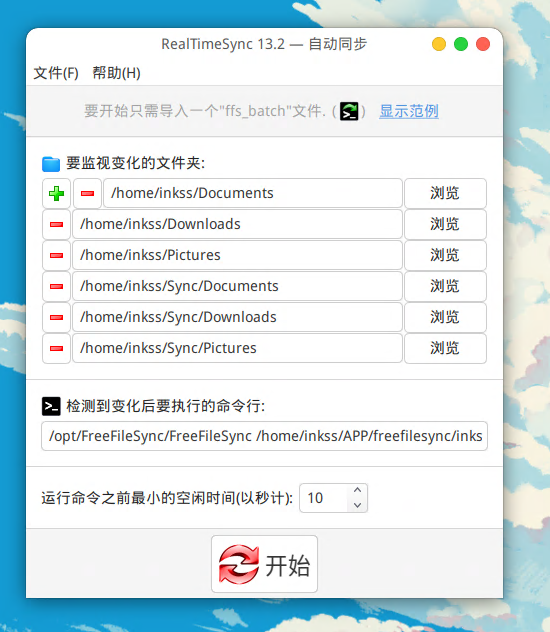Close RealTimeSync with the red button
Viewport: 550px width, 632px height.
(x=483, y=44)
